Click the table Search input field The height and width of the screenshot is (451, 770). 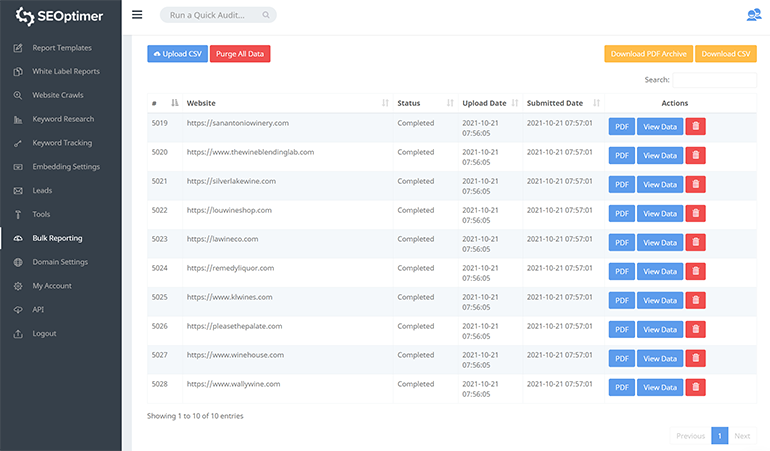tap(714, 80)
